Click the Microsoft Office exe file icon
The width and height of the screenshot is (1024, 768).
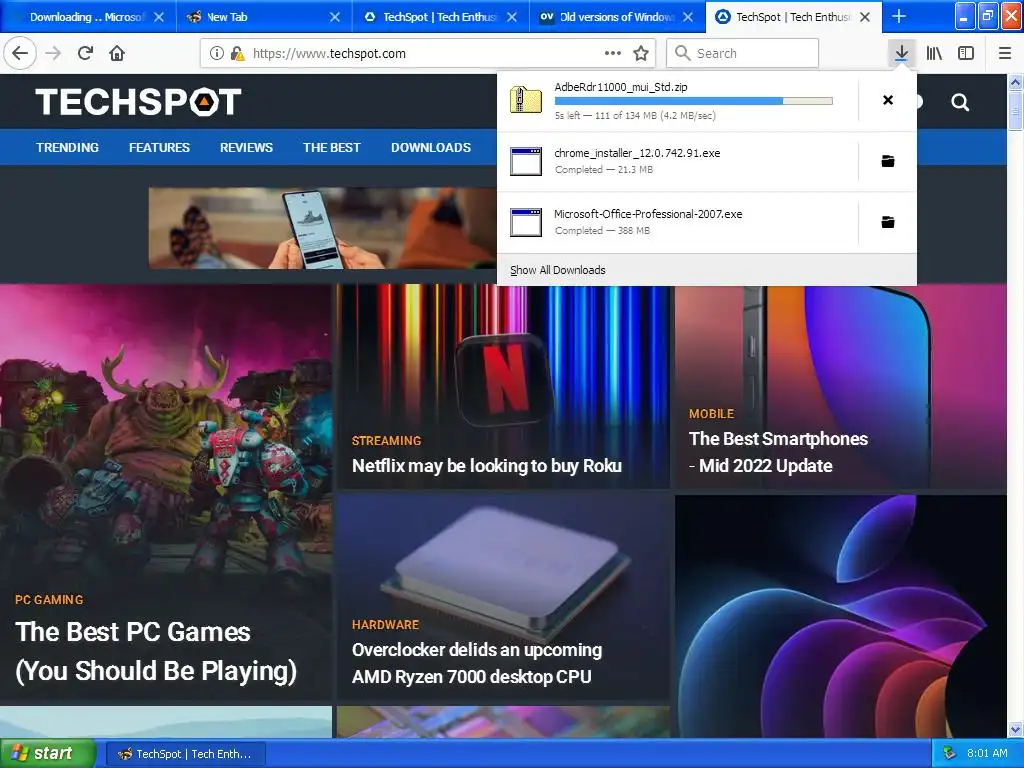click(x=526, y=222)
